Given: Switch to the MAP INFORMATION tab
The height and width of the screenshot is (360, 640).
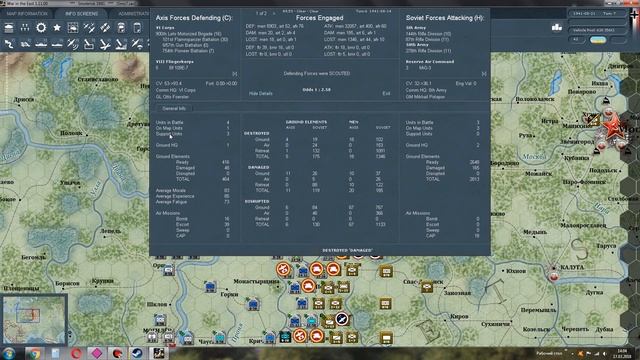Looking at the screenshot, I should pyautogui.click(x=27, y=14).
